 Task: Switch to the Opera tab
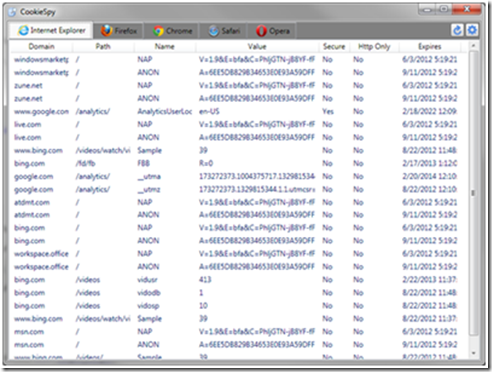[272, 31]
